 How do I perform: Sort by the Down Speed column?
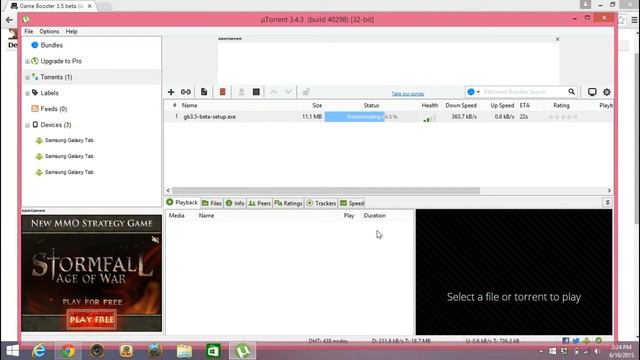click(461, 105)
